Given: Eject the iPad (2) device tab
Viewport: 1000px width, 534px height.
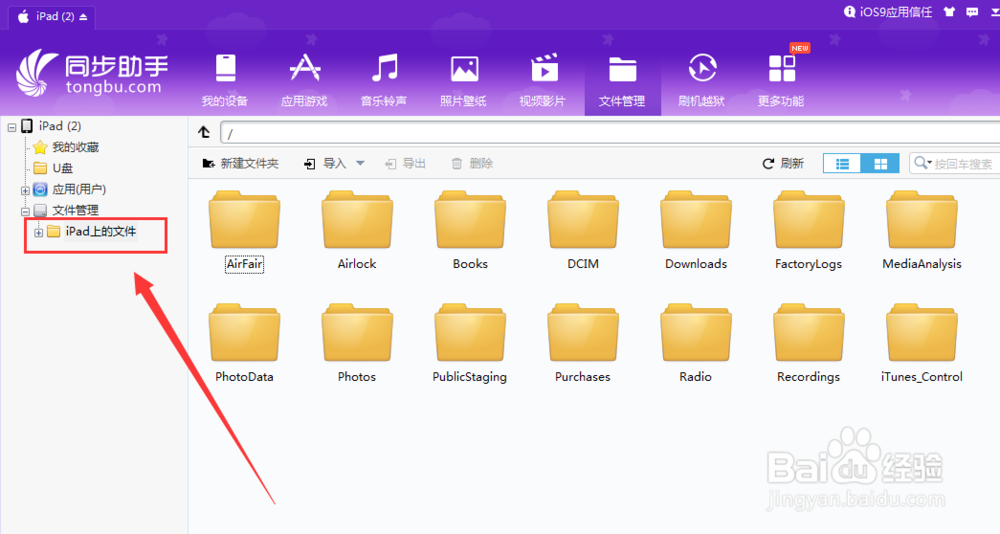Looking at the screenshot, I should tap(84, 17).
